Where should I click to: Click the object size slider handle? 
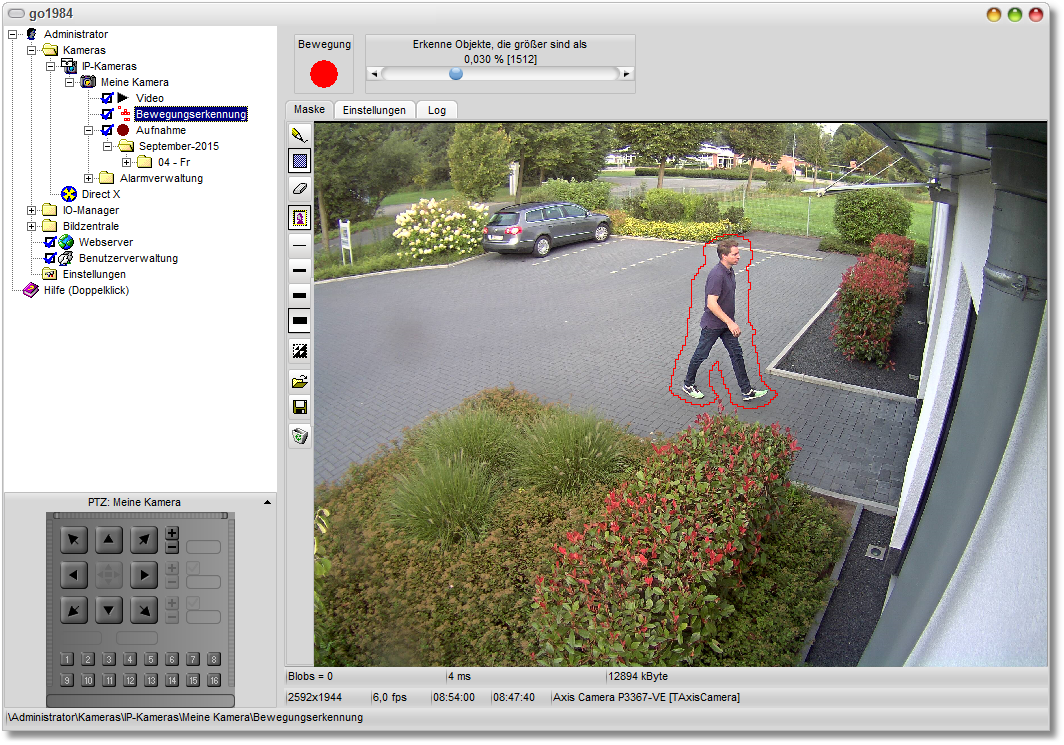[x=456, y=73]
